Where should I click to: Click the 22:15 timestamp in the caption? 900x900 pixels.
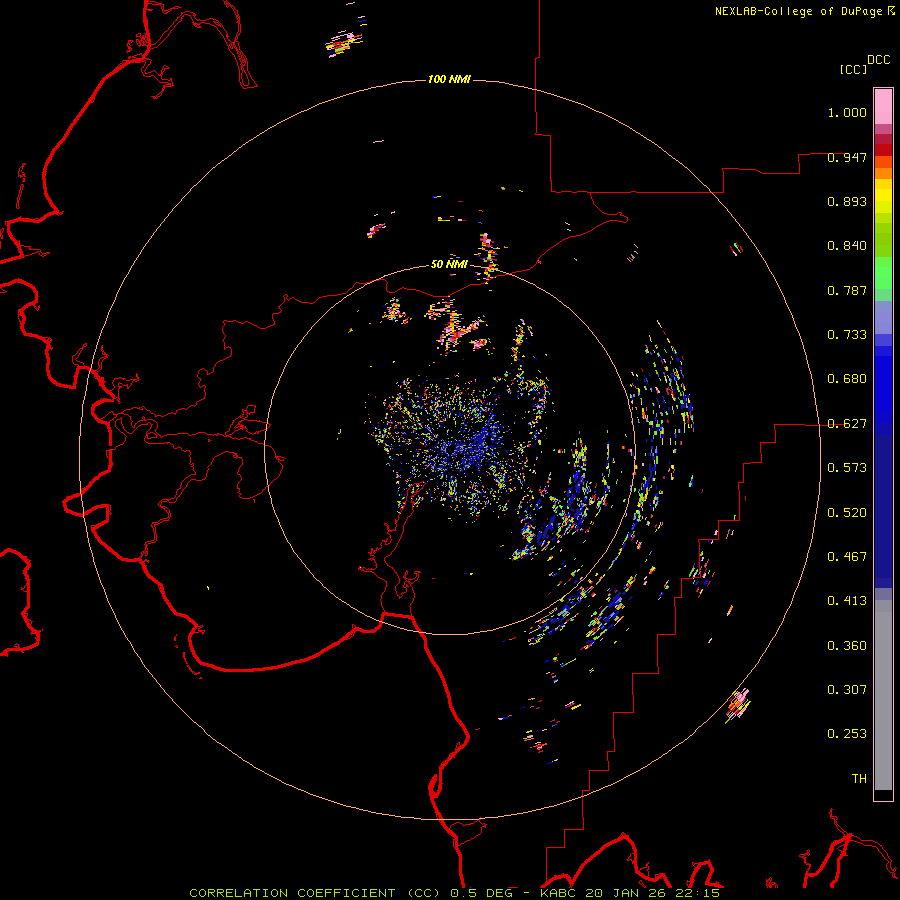click(698, 893)
